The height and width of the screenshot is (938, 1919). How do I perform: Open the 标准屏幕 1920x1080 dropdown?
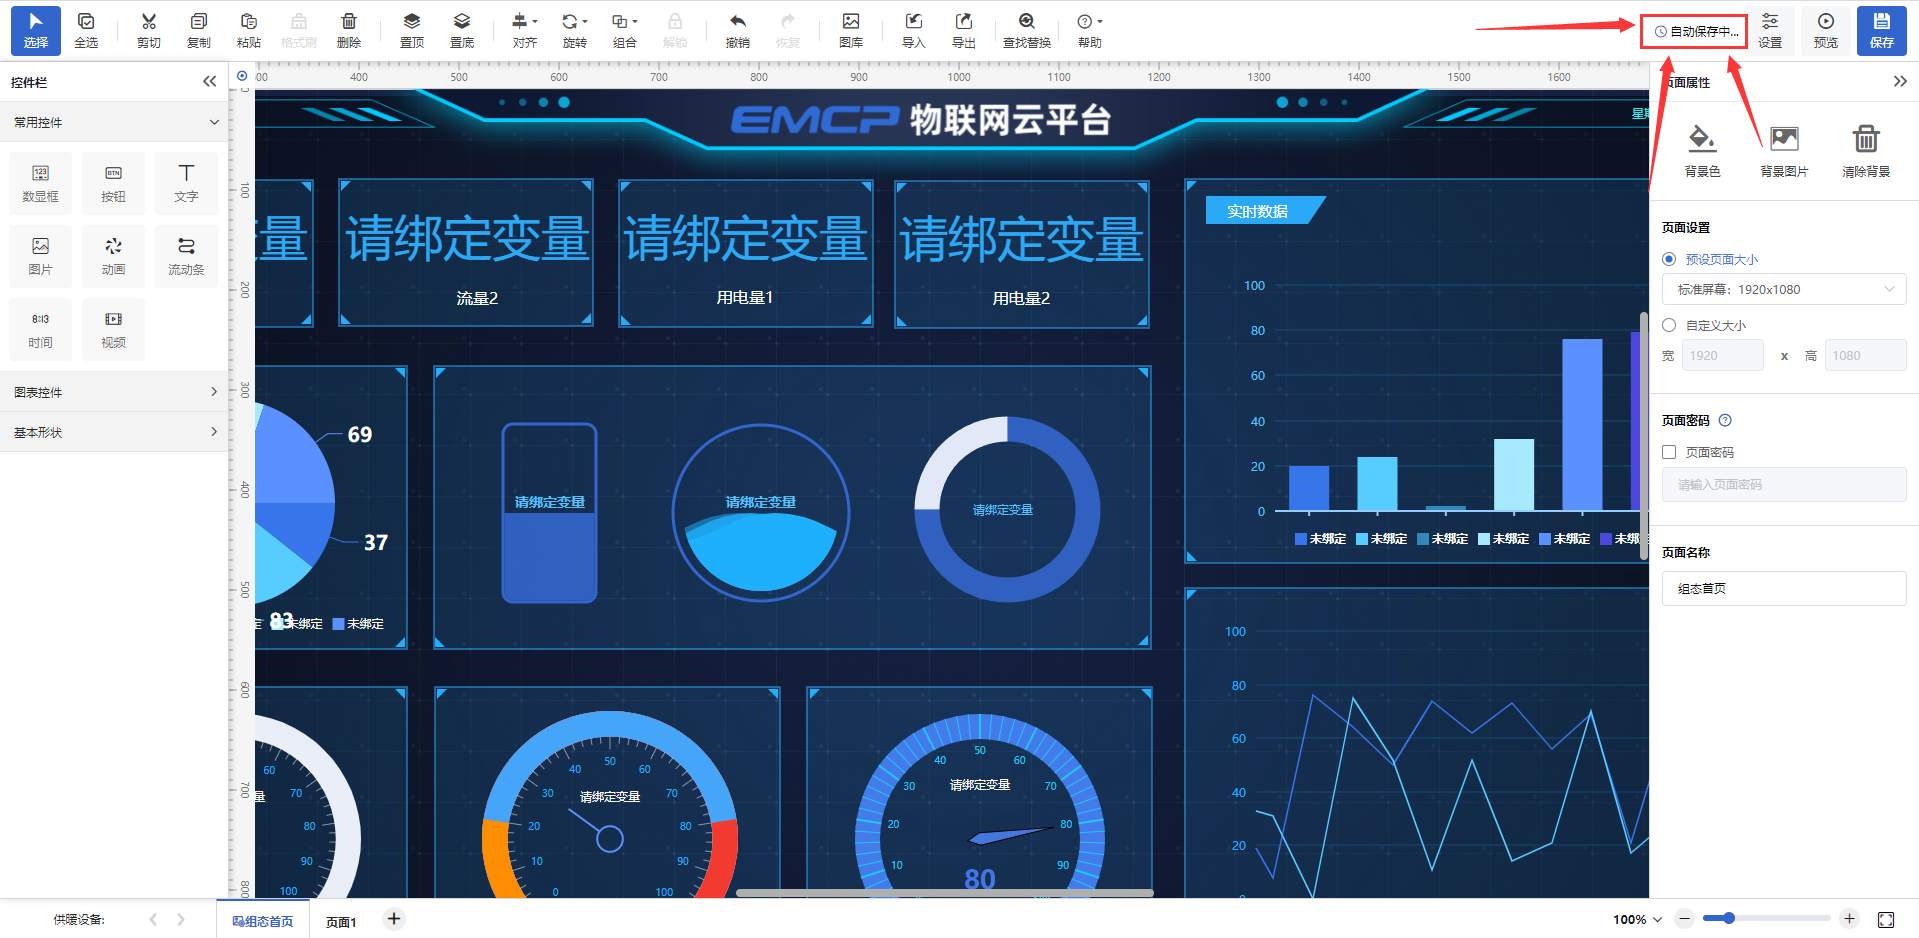click(1784, 290)
